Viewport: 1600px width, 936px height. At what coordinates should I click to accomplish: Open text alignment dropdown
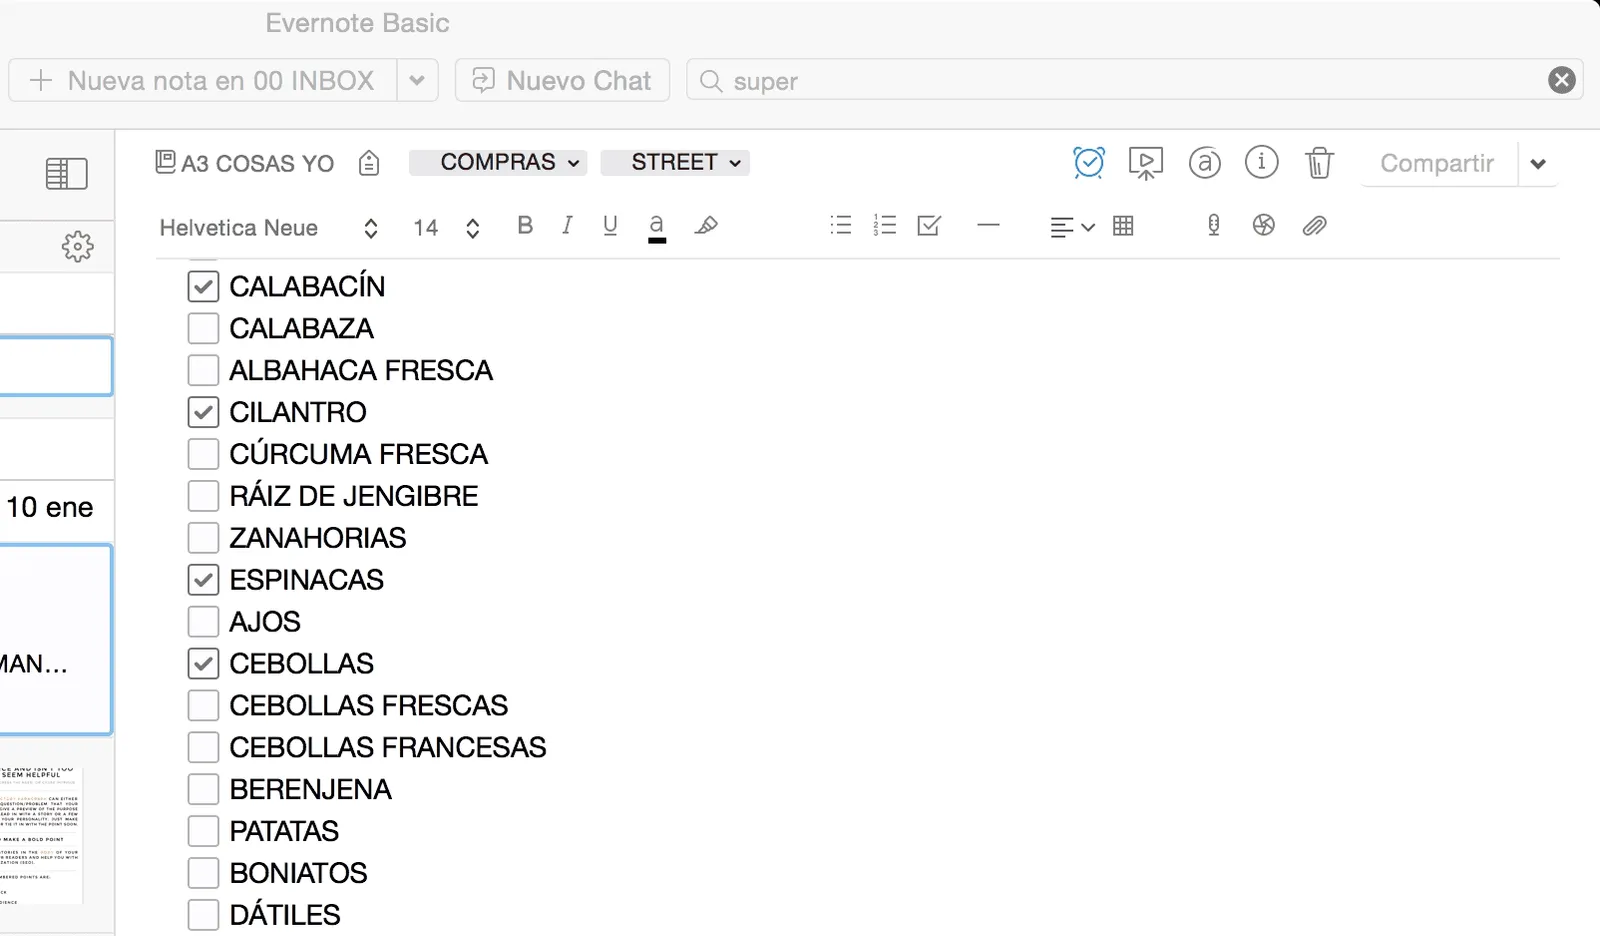(x=1072, y=227)
